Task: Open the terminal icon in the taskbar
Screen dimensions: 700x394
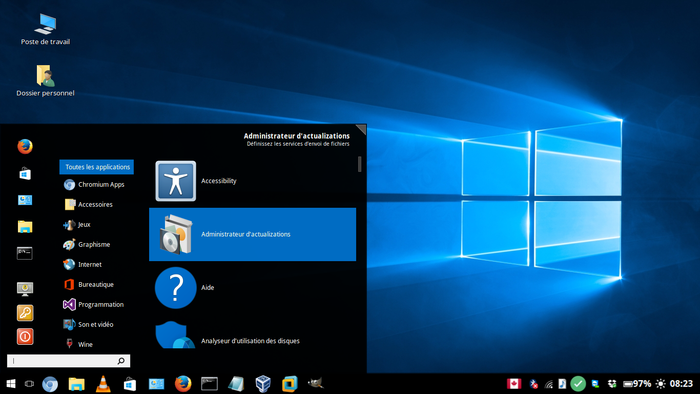Action: click(x=209, y=384)
